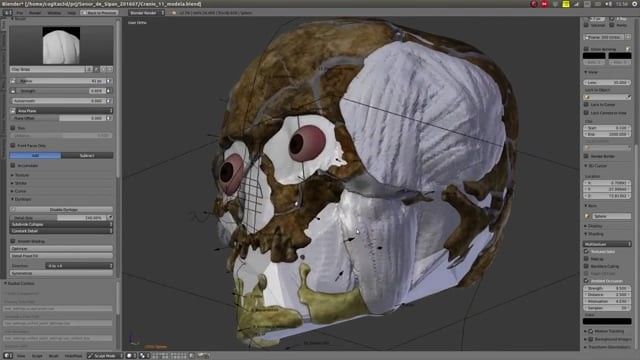Click the Symmetrize button
This screenshot has height=360, width=640.
pyautogui.click(x=61, y=273)
